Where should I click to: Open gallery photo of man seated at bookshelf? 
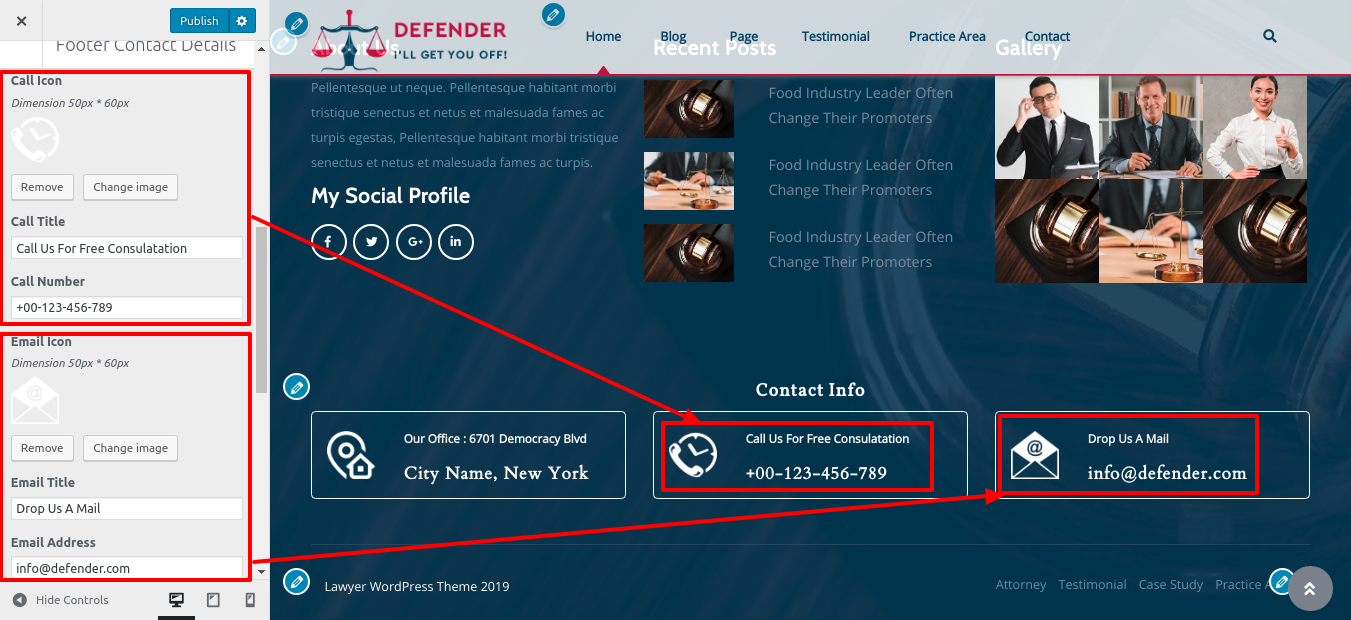coord(1150,127)
